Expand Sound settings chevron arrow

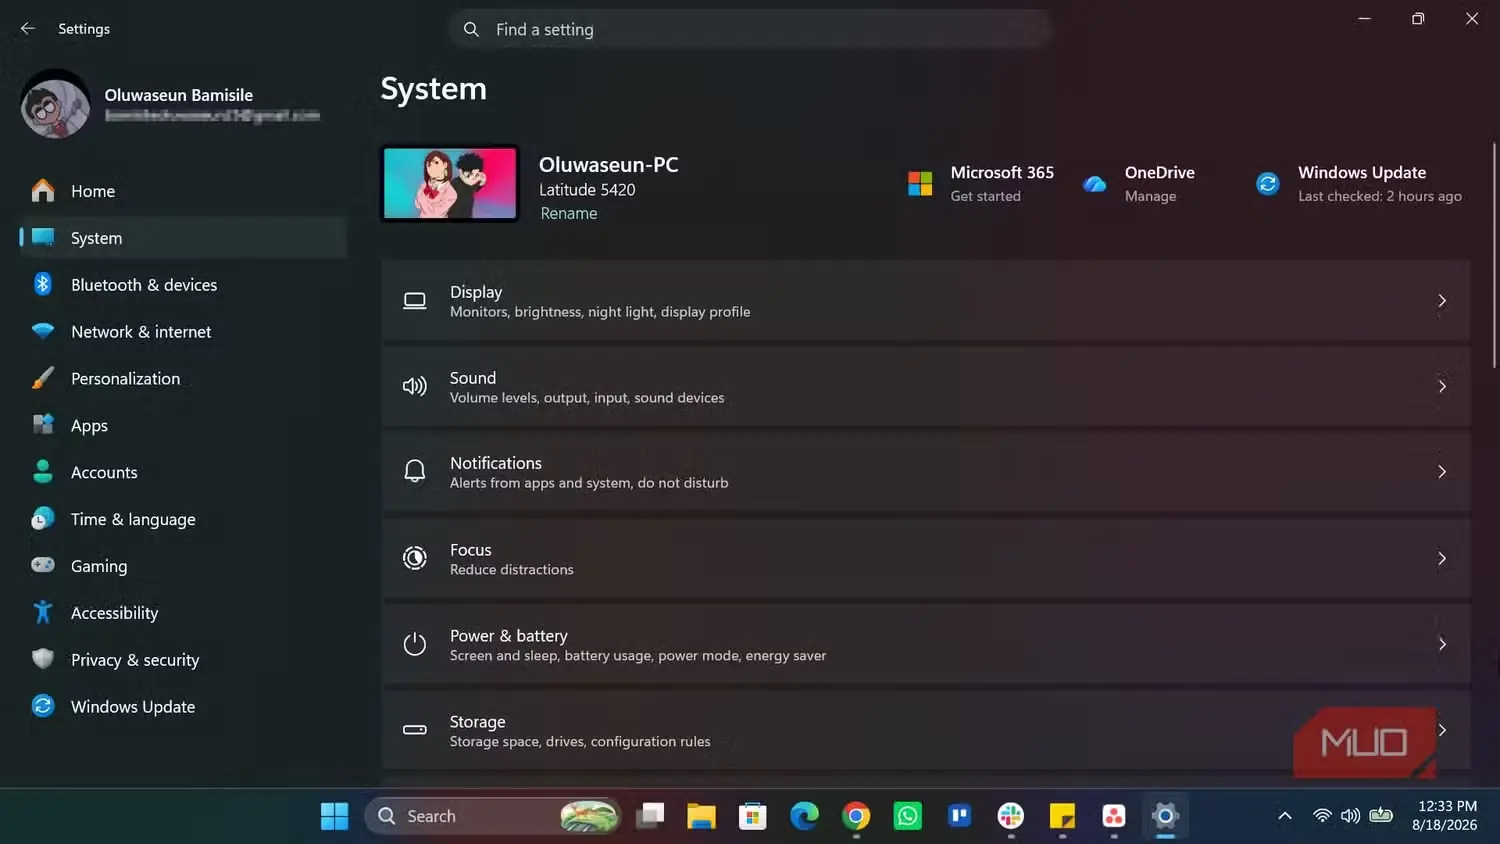(1442, 386)
